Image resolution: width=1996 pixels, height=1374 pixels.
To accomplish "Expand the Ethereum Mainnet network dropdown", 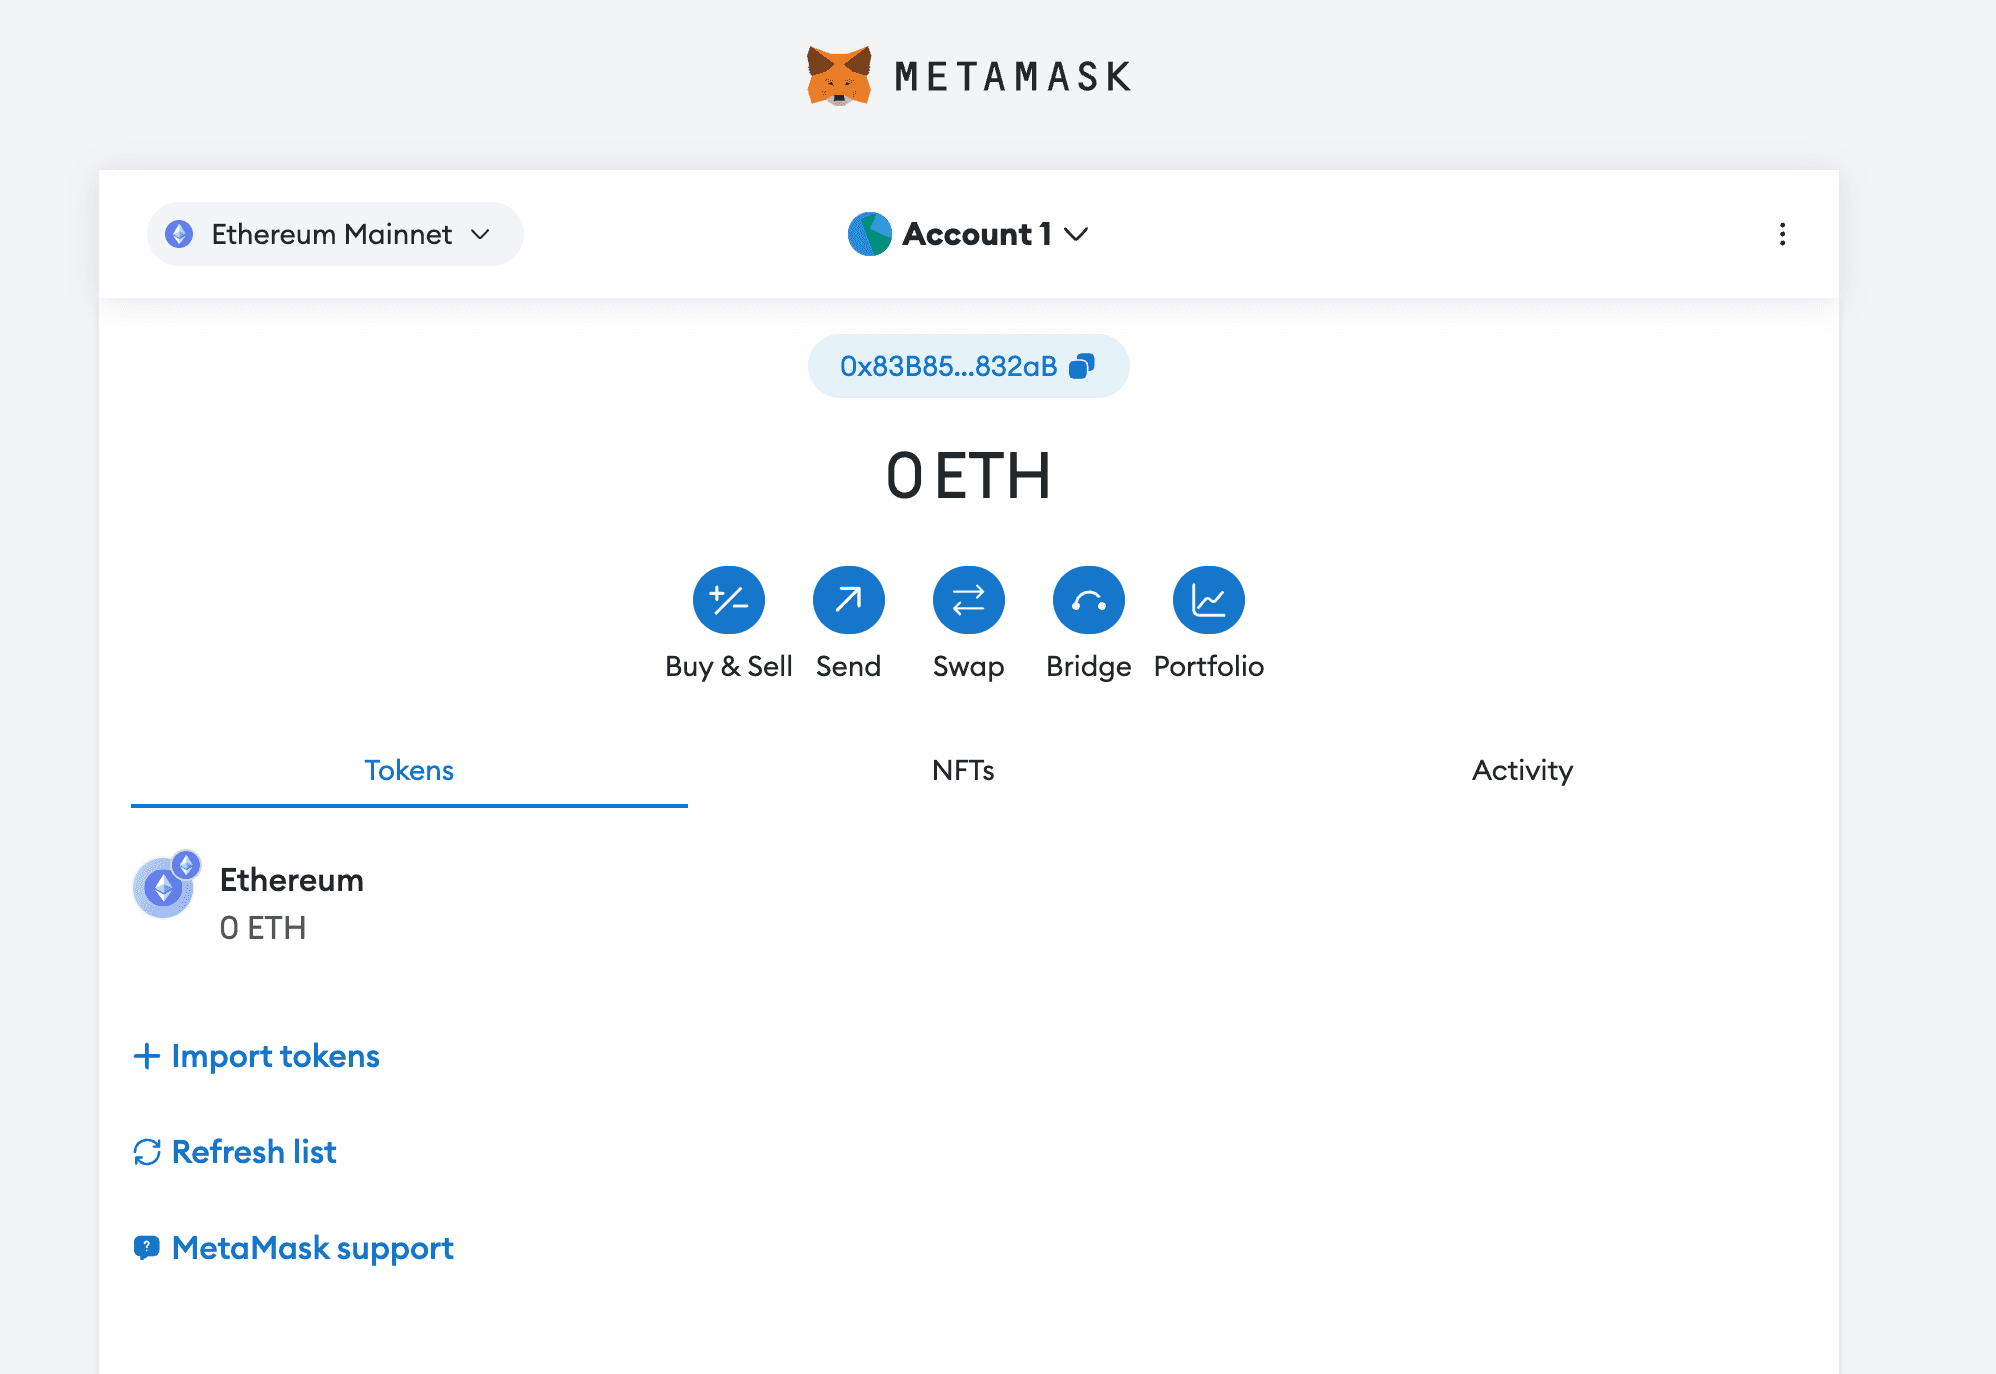I will coord(334,234).
